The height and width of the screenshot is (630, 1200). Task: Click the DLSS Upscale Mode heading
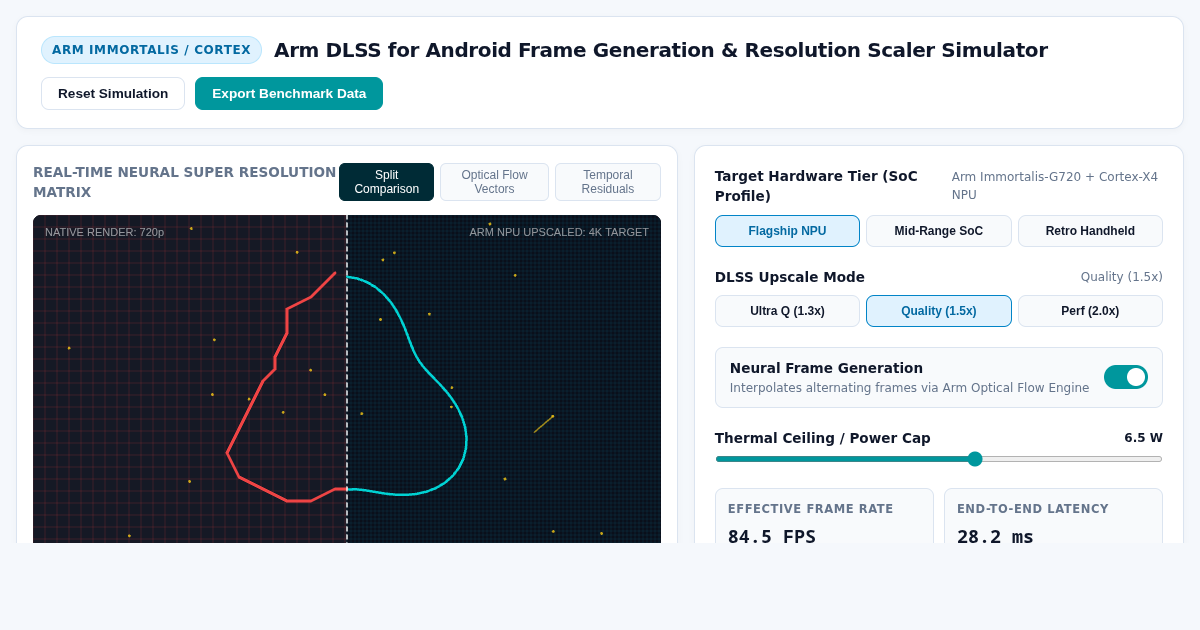pyautogui.click(x=789, y=277)
